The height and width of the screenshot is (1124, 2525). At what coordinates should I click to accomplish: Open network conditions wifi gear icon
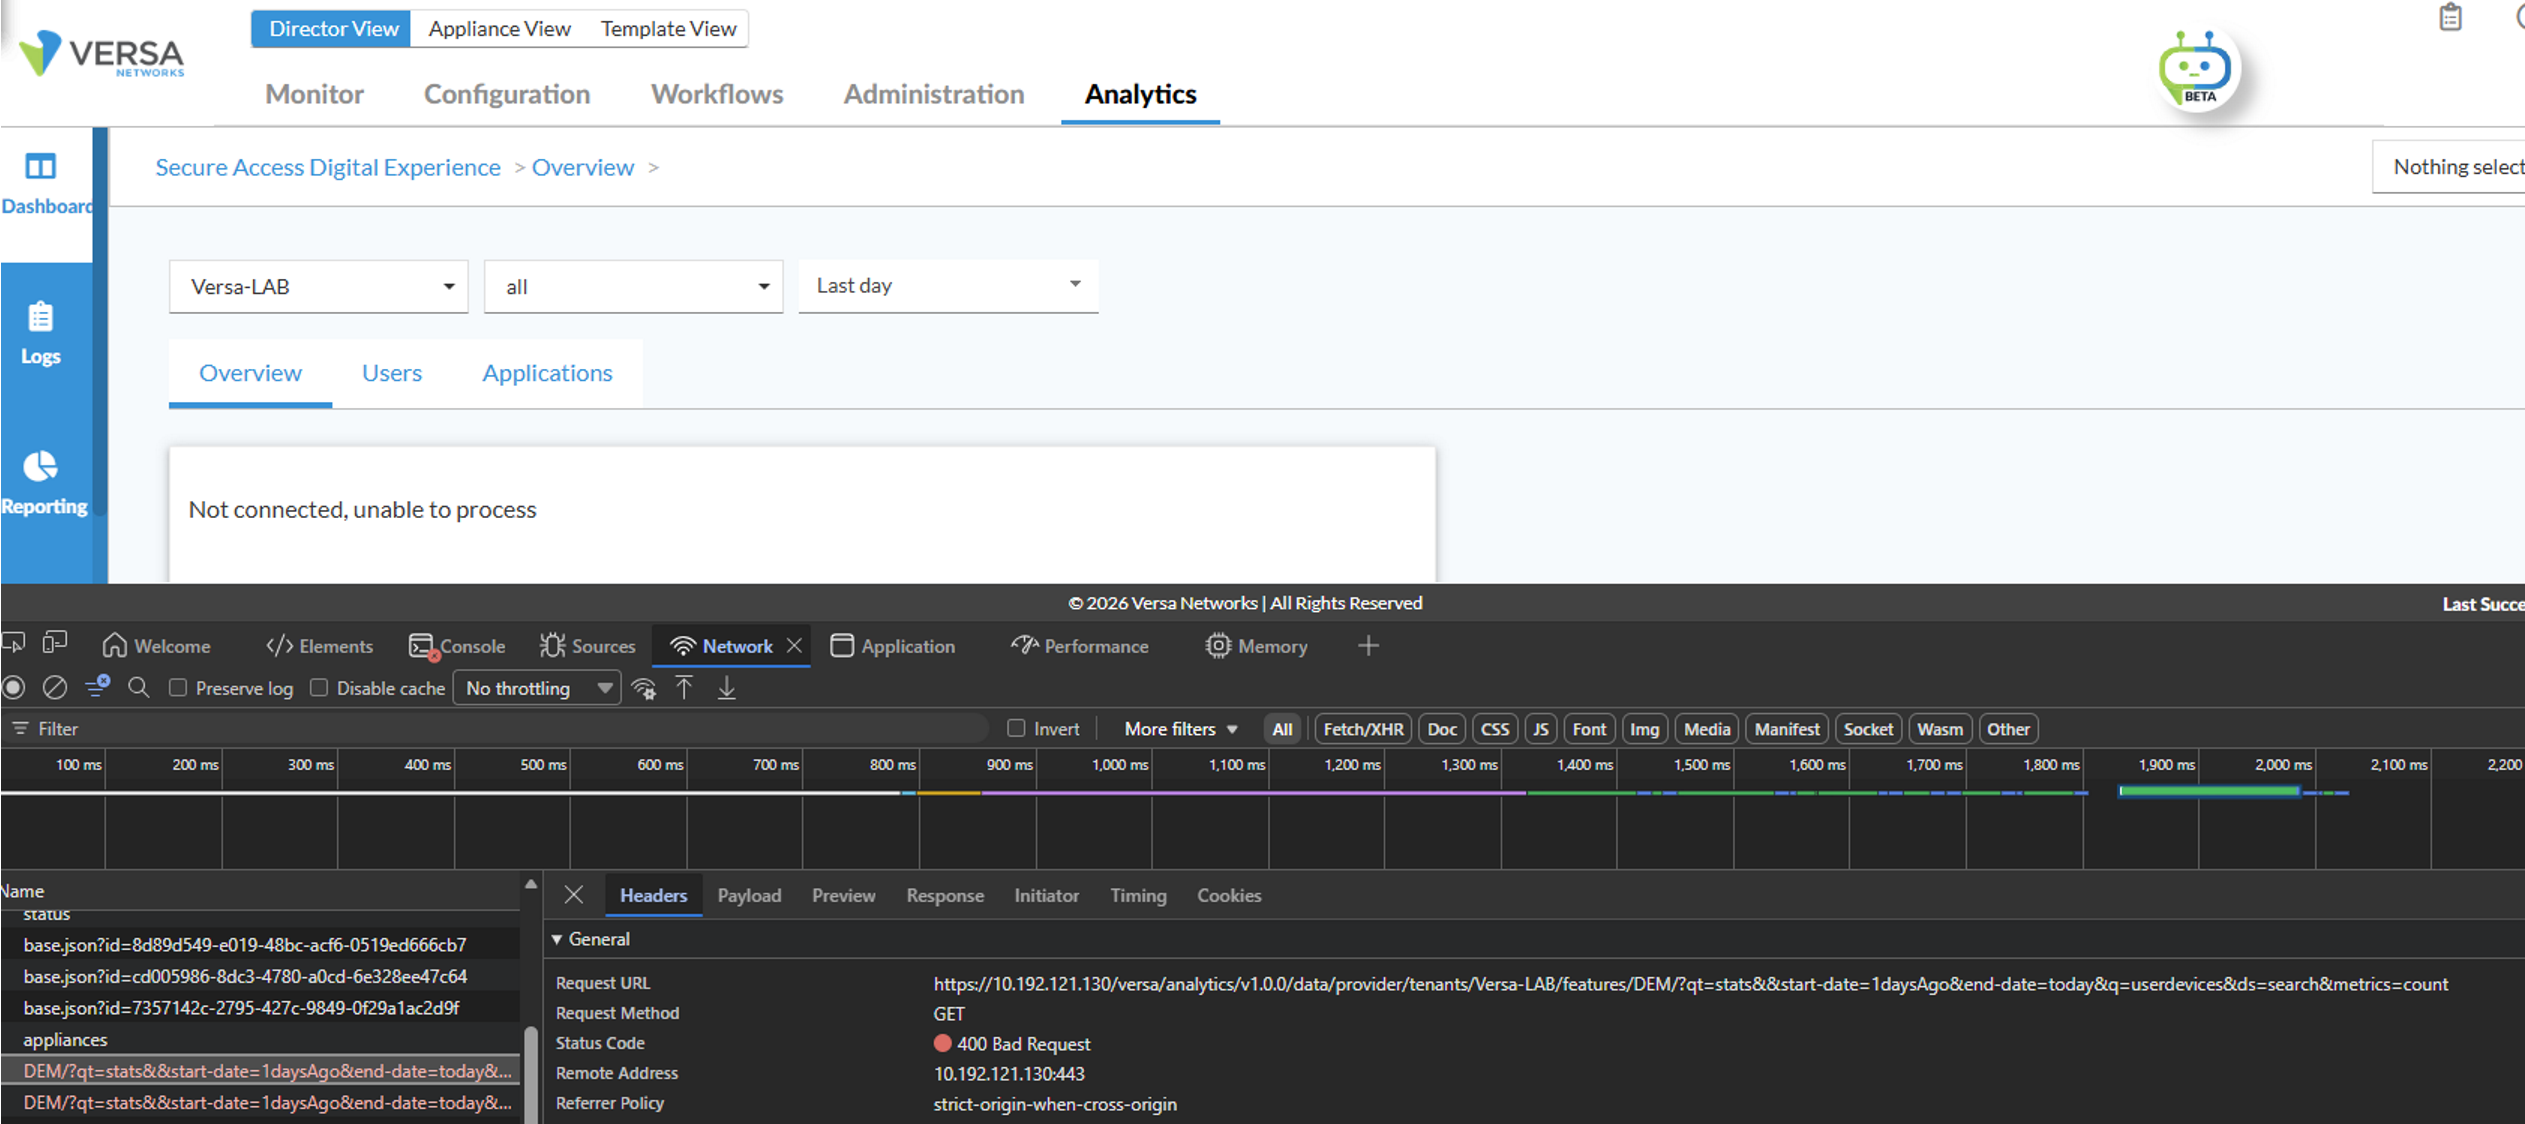[x=644, y=688]
